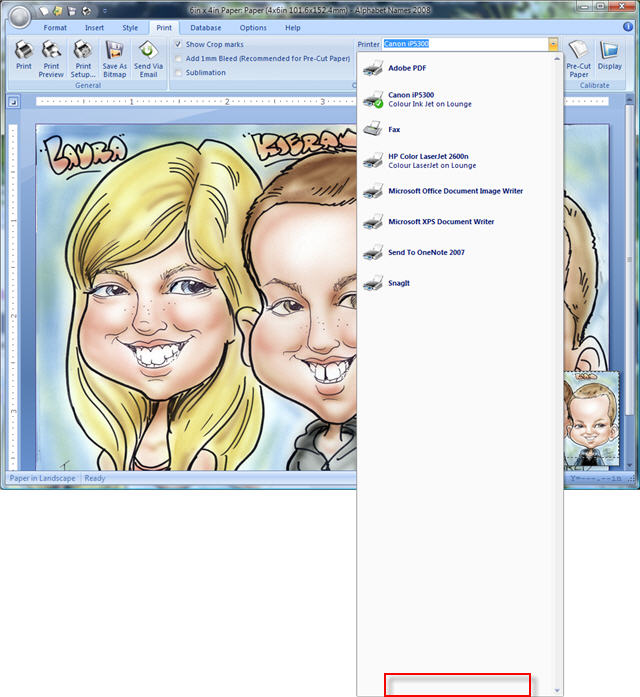The width and height of the screenshot is (640, 697).
Task: Select Adobe PDF from the printer list
Action: (x=406, y=68)
